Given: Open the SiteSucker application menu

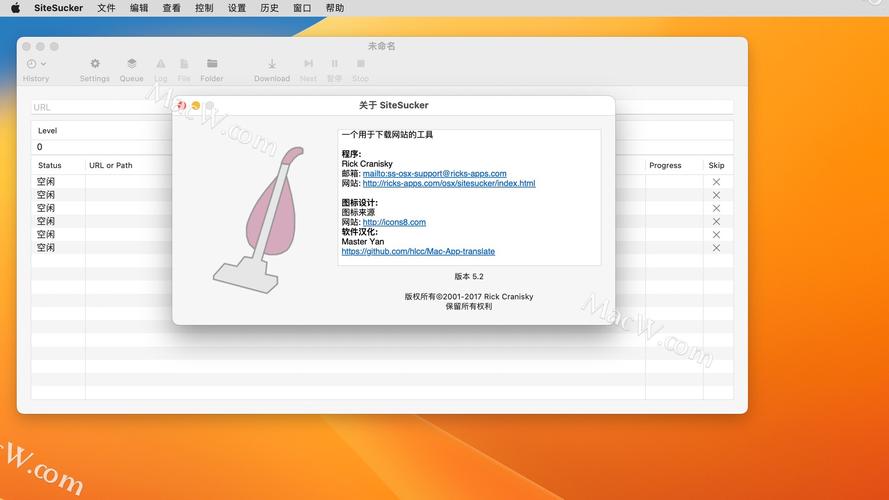Looking at the screenshot, I should click(x=58, y=8).
